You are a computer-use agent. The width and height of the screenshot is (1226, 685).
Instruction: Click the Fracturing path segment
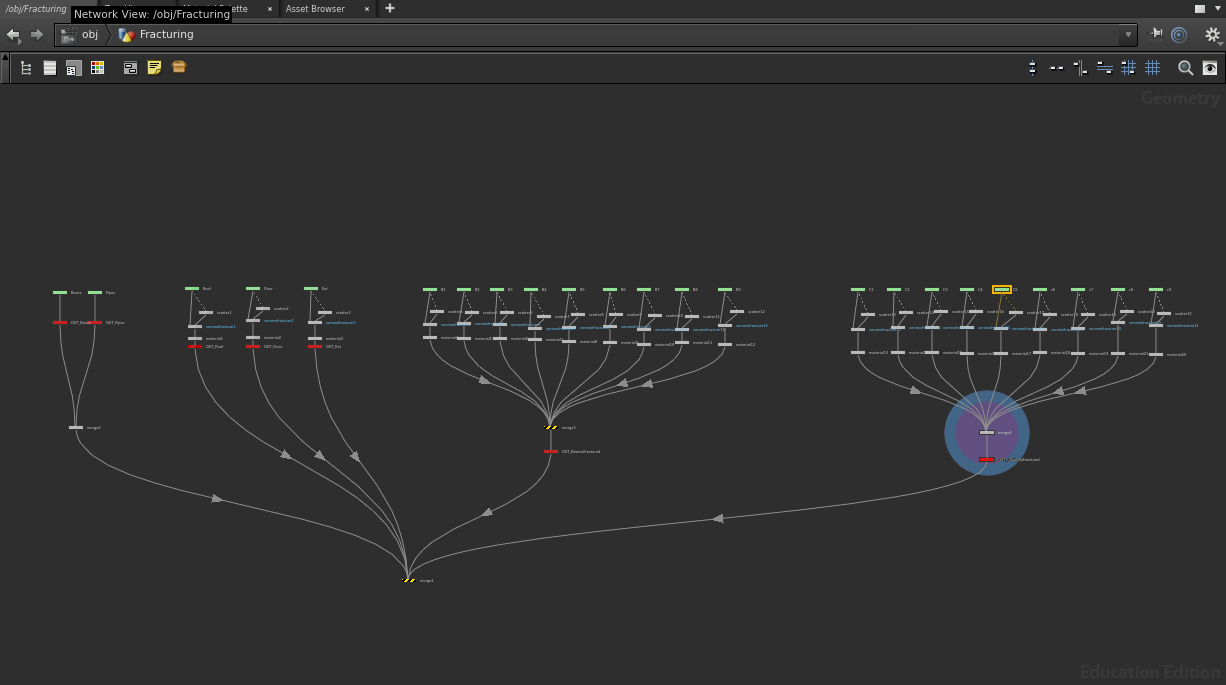pyautogui.click(x=157, y=34)
